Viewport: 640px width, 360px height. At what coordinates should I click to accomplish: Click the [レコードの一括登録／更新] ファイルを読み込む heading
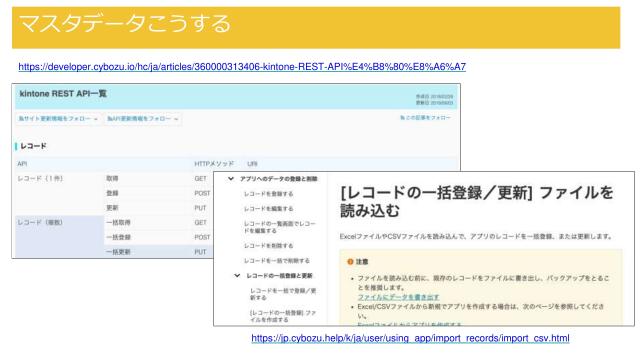(476, 202)
